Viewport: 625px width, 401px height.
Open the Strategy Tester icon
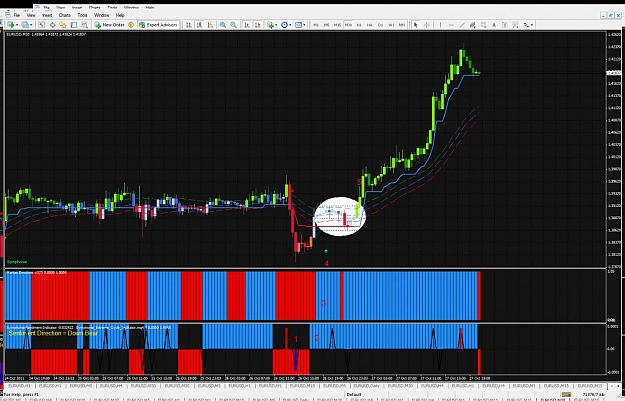tap(85, 25)
